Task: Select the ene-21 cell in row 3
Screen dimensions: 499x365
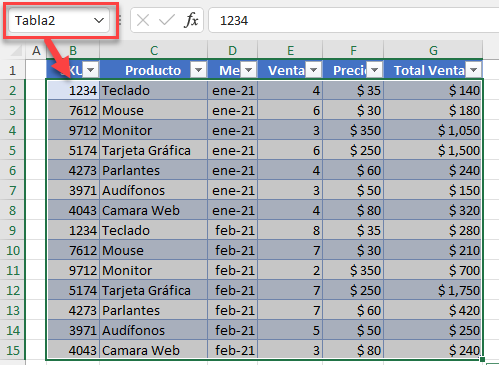Action: click(233, 110)
